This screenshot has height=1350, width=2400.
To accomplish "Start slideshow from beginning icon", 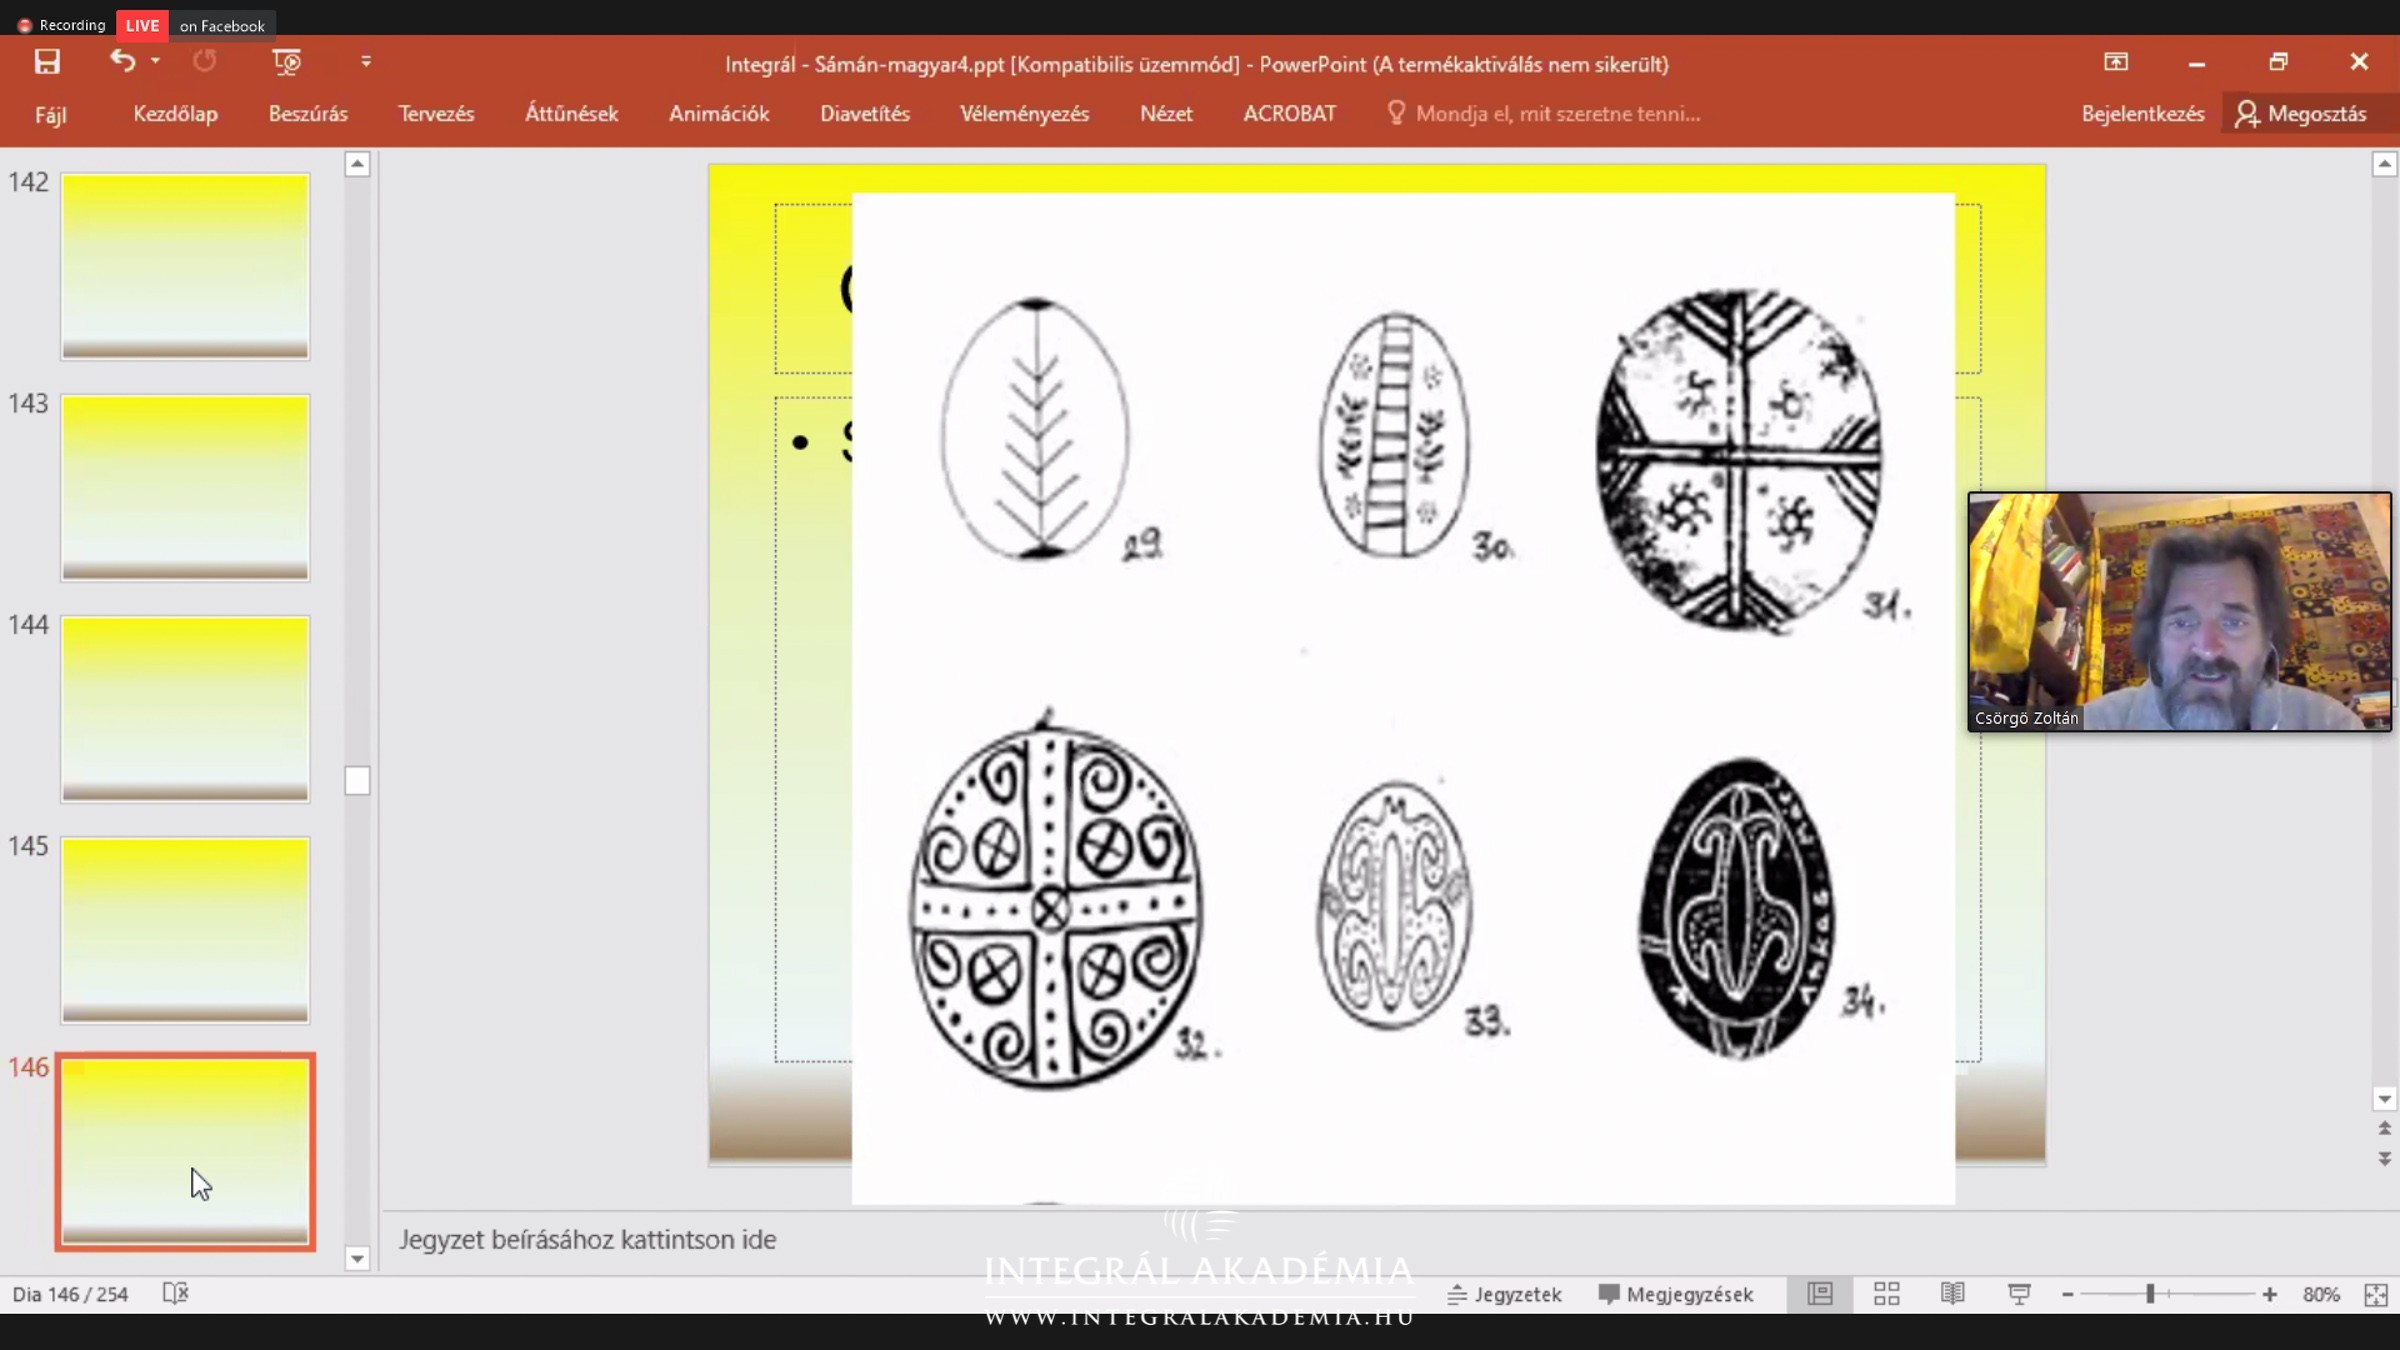I will point(286,62).
